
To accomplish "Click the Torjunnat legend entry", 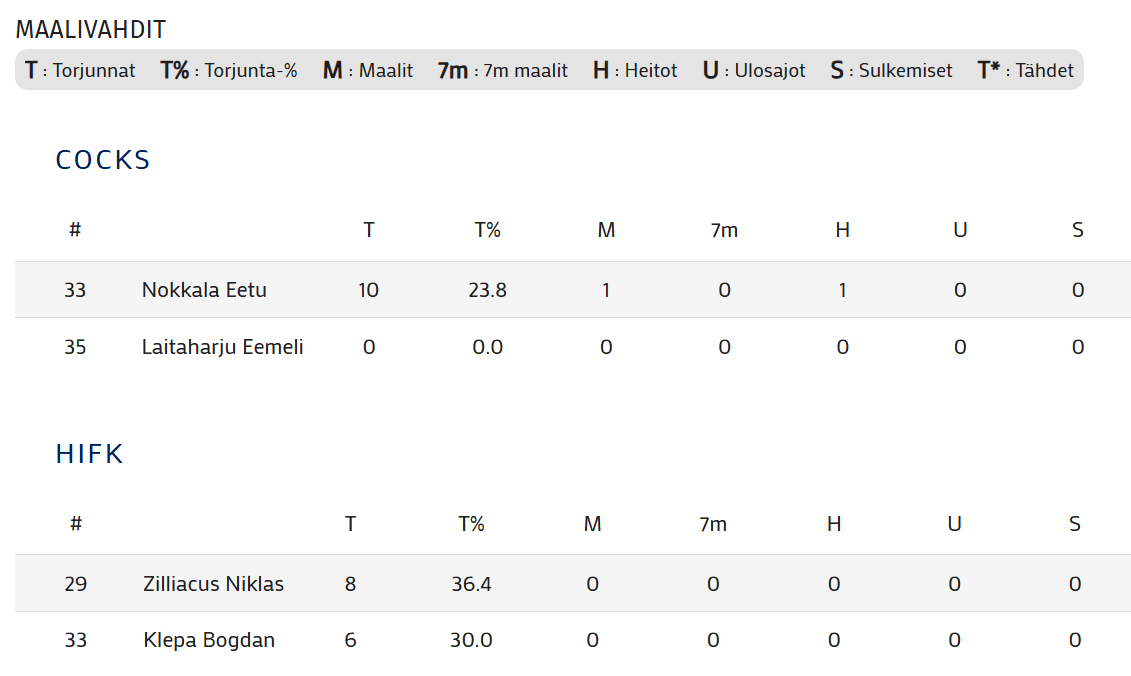I will [80, 70].
